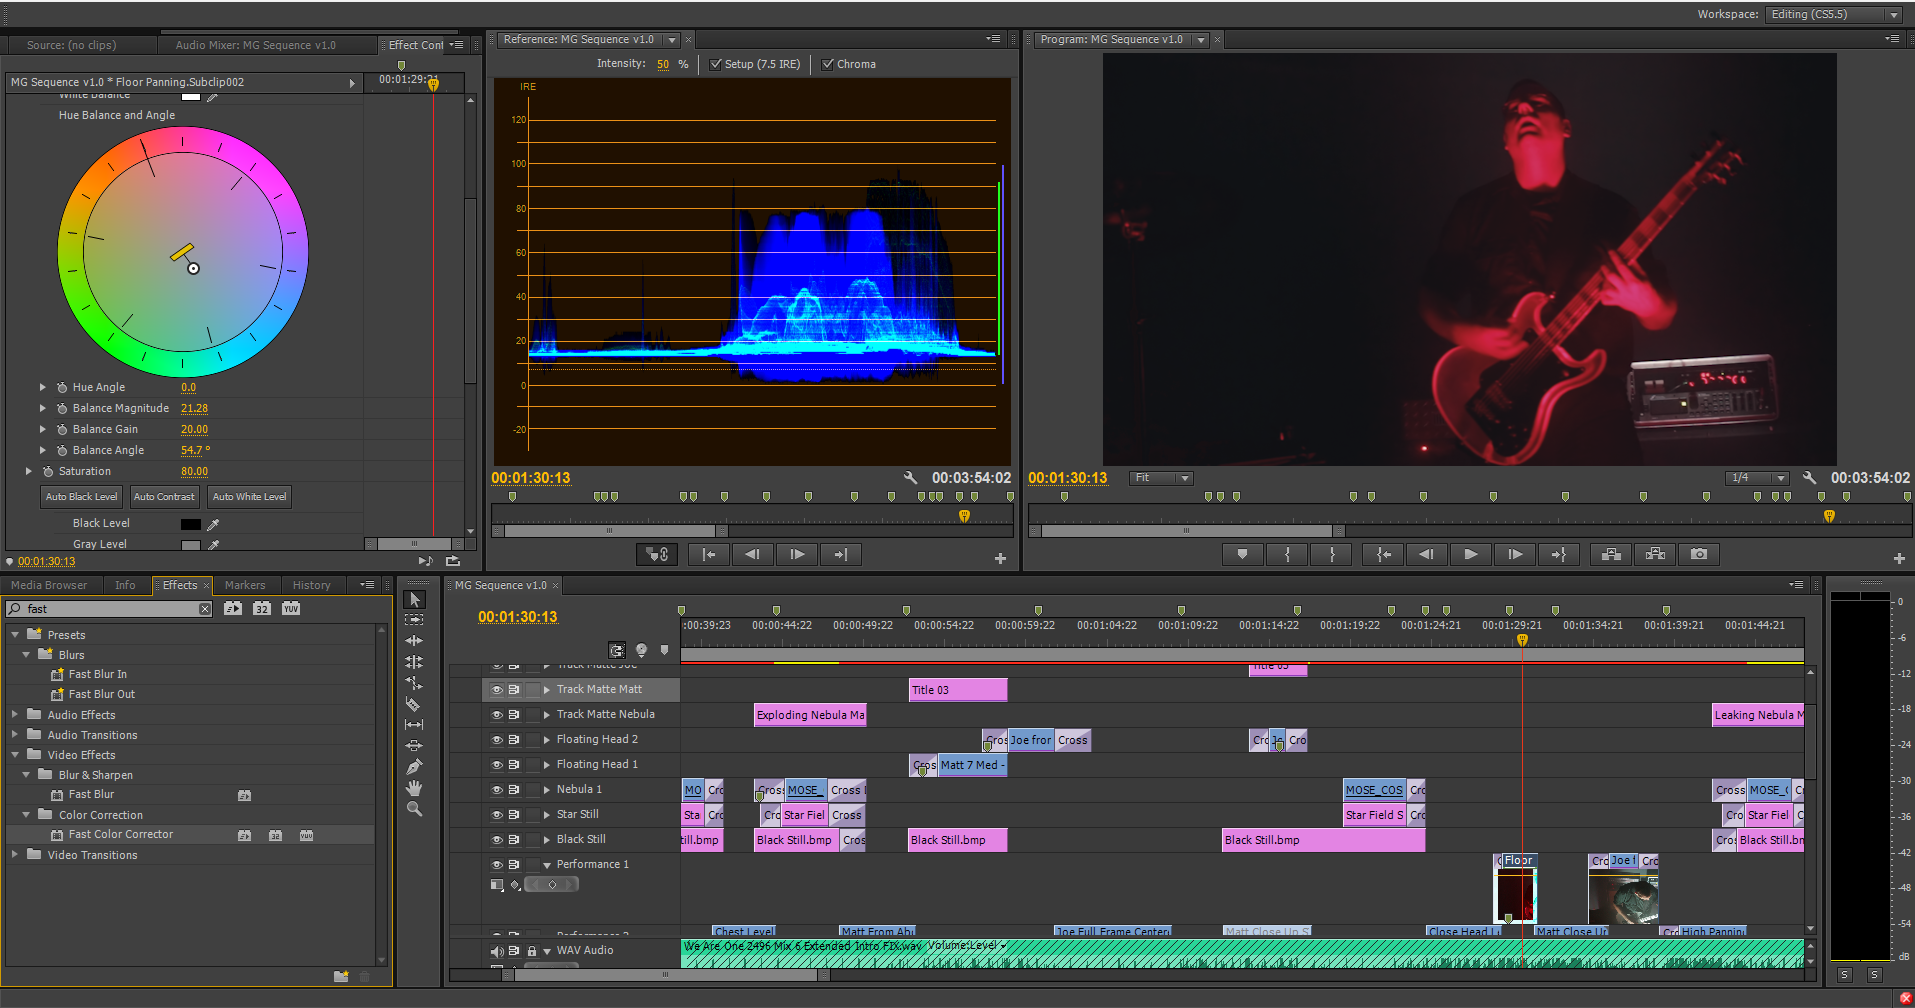This screenshot has width=1915, height=1008.
Task: Click Mark Out button in Program monitor
Action: [1332, 554]
